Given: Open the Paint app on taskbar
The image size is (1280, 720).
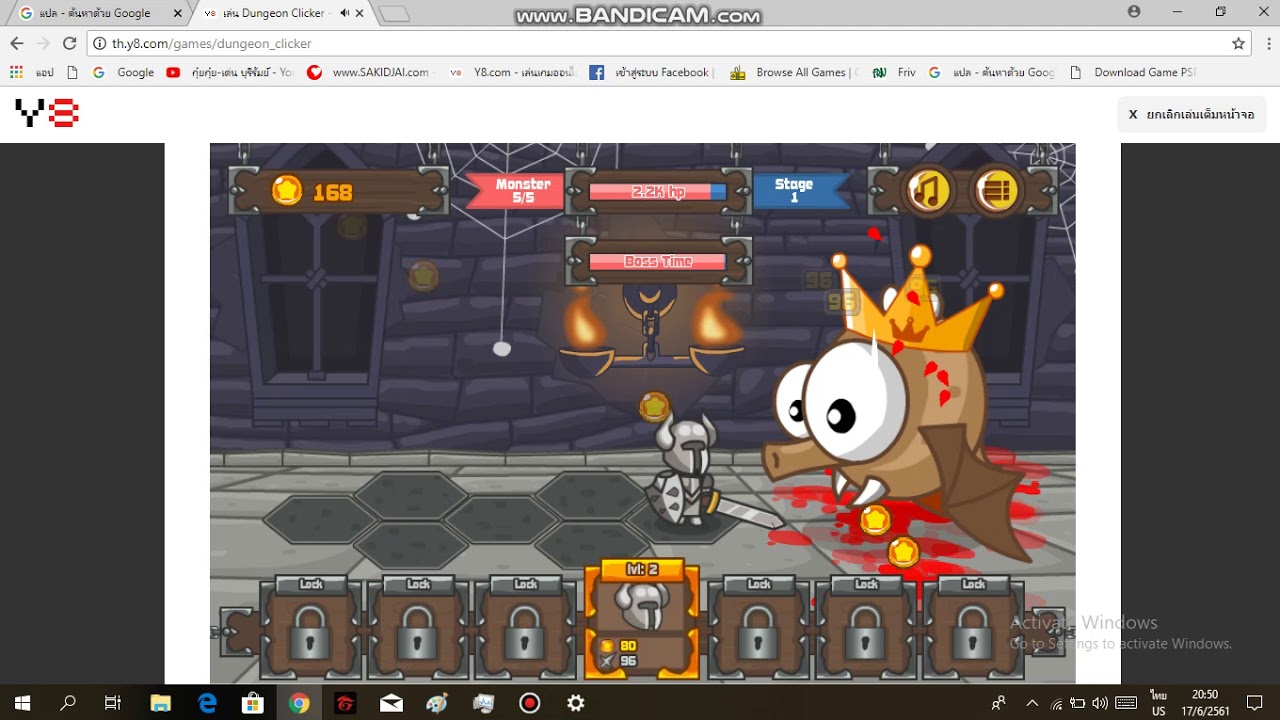Looking at the screenshot, I should tap(437, 703).
